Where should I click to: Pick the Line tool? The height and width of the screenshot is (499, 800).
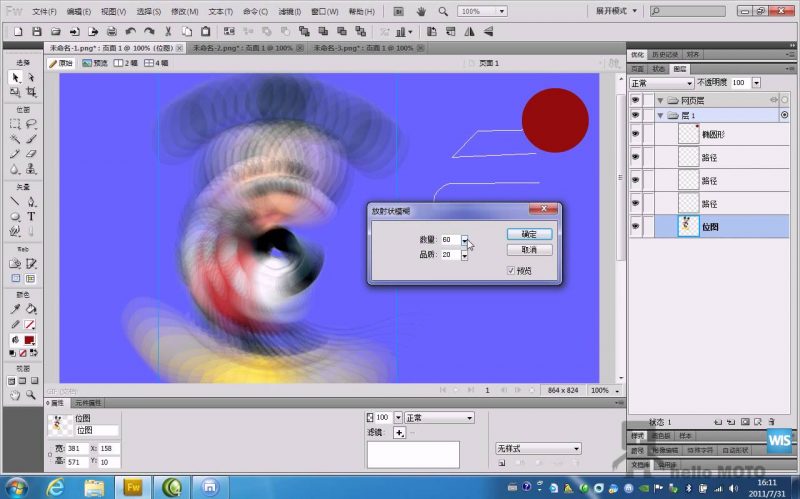(x=15, y=201)
